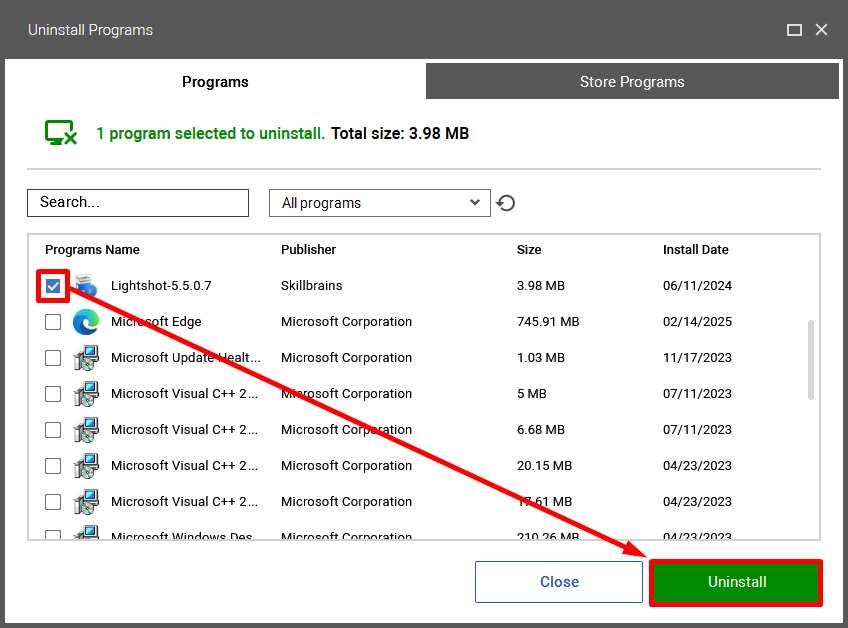Screen dimensions: 848x628
Task: Click the 6.68 MB size value
Action: 541,430
